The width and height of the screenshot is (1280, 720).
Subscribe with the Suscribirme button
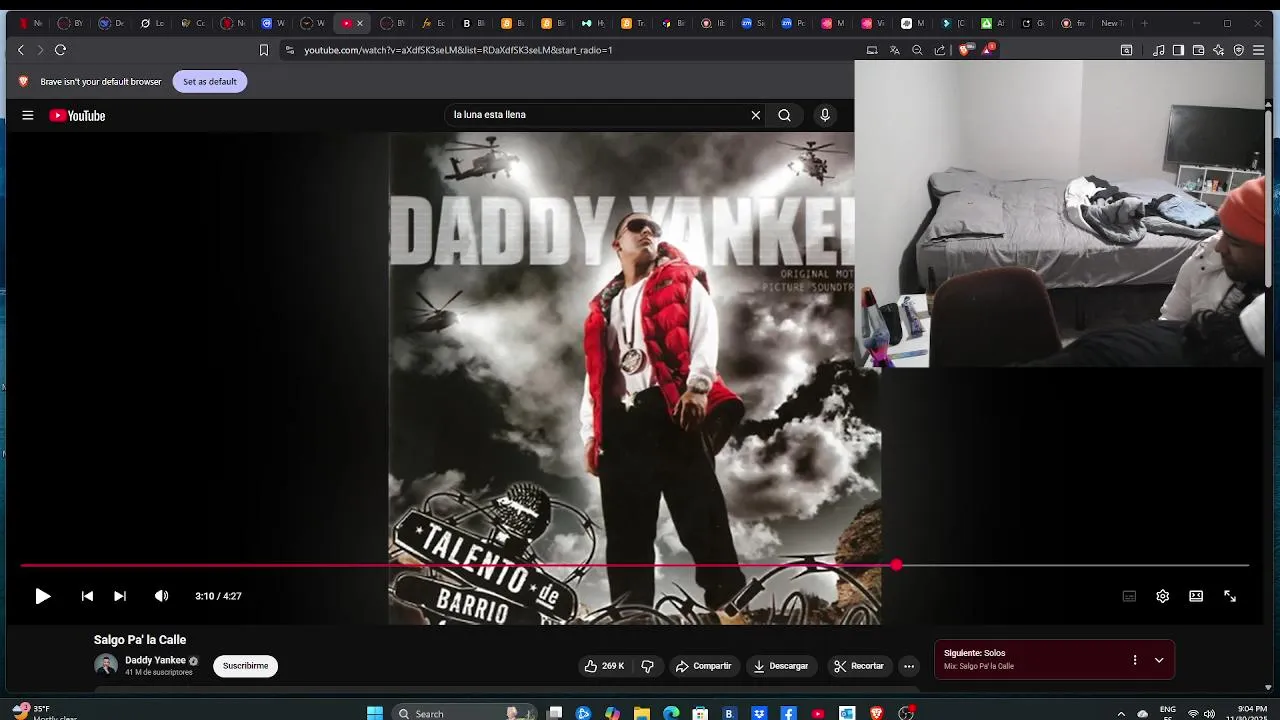point(245,666)
